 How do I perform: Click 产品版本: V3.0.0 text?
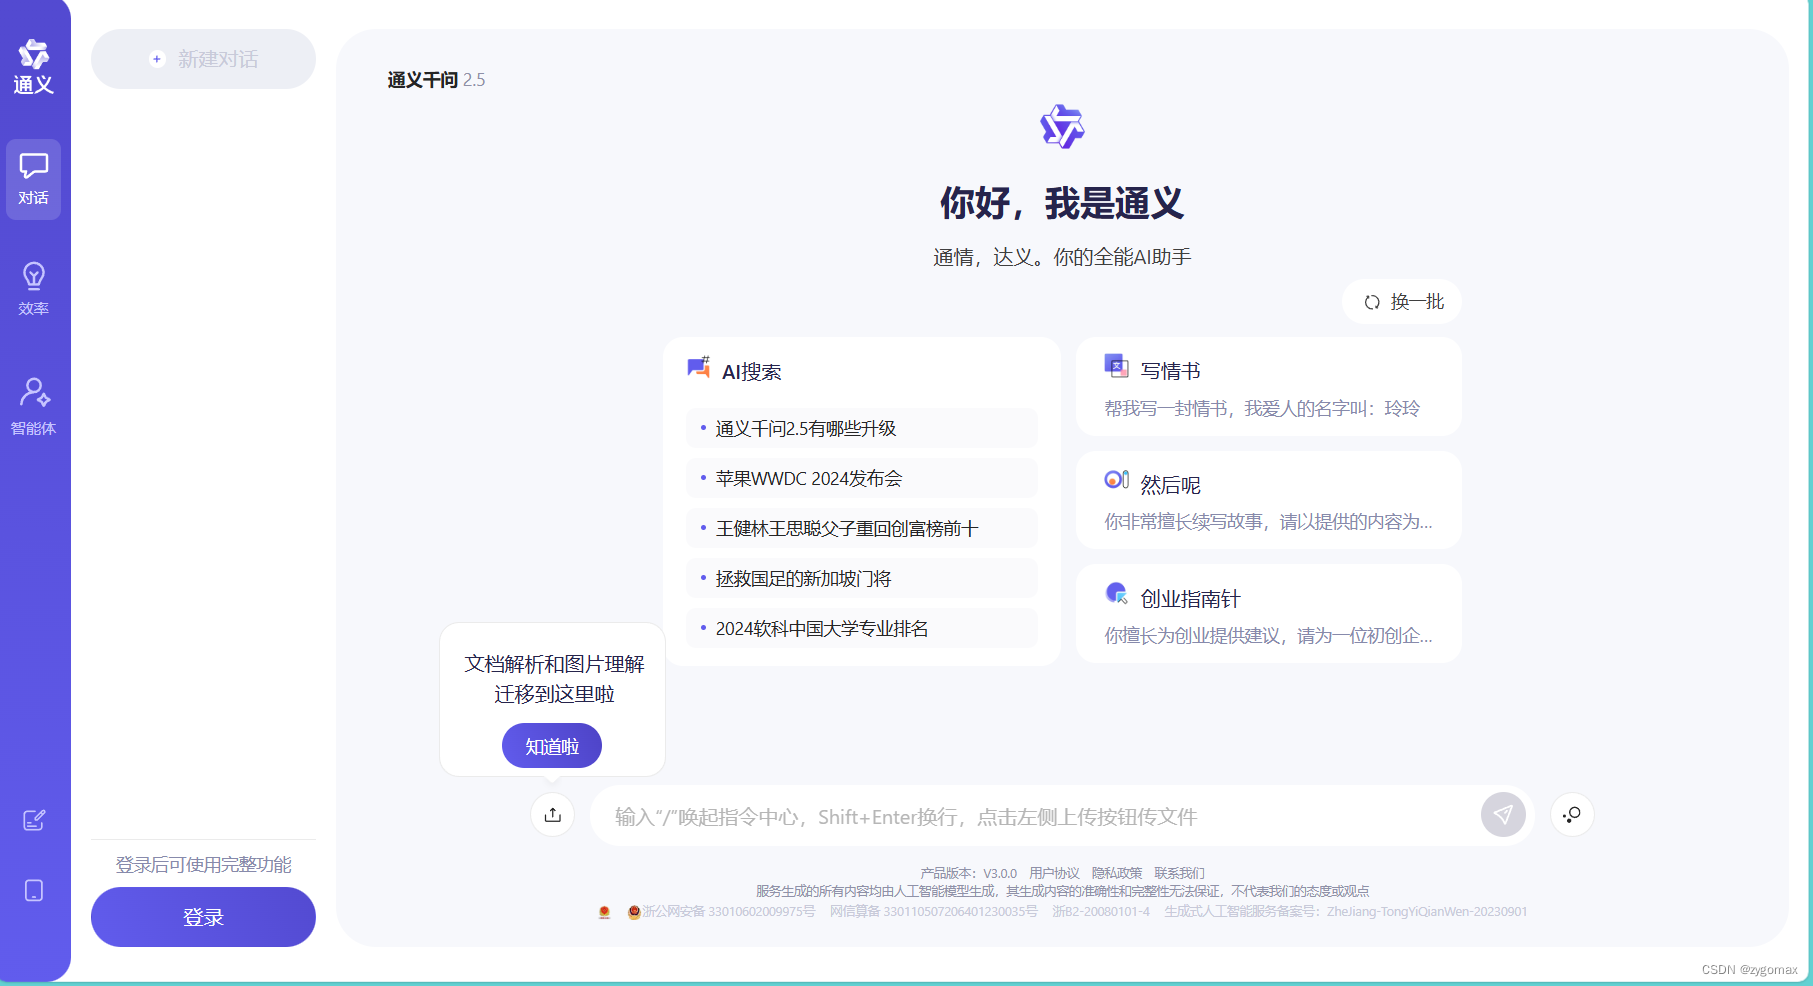[968, 873]
